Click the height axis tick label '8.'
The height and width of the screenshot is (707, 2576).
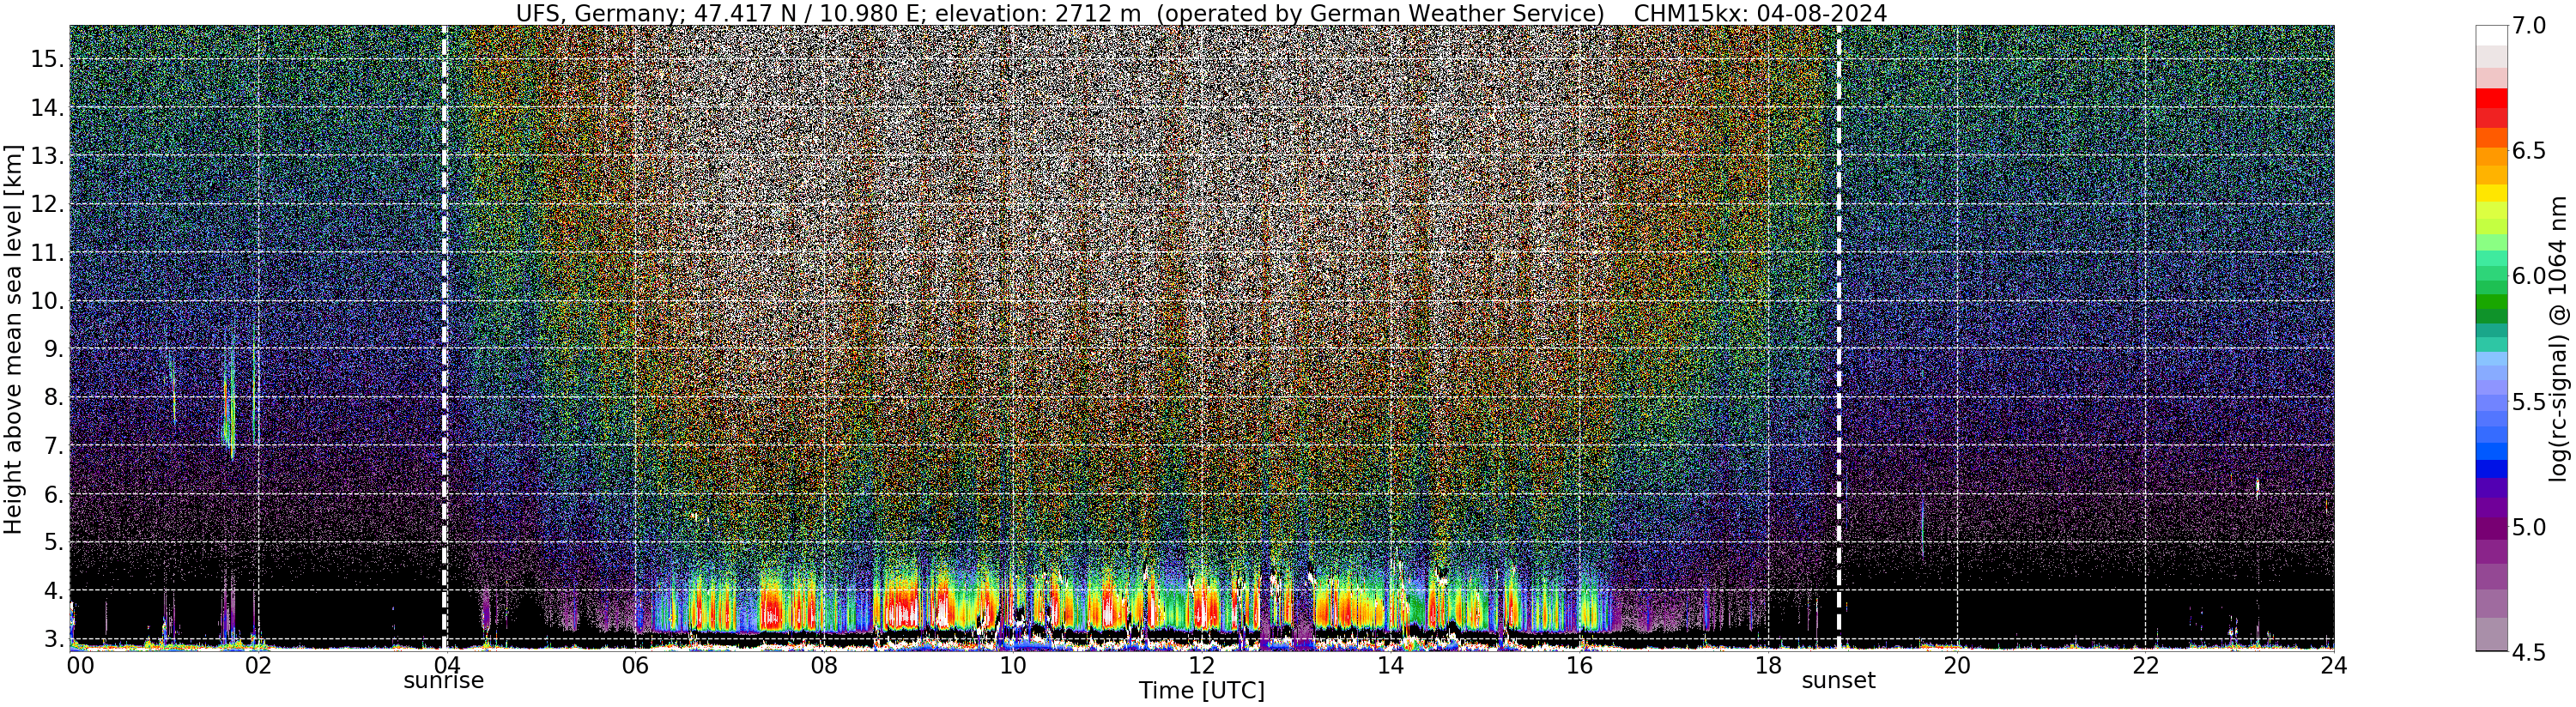pos(54,397)
